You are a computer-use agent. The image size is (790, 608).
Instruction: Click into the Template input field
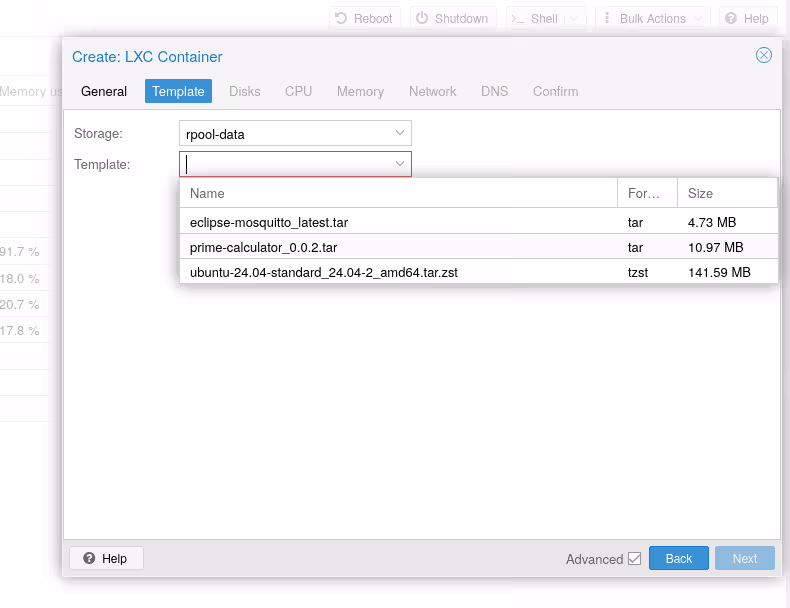pyautogui.click(x=285, y=164)
